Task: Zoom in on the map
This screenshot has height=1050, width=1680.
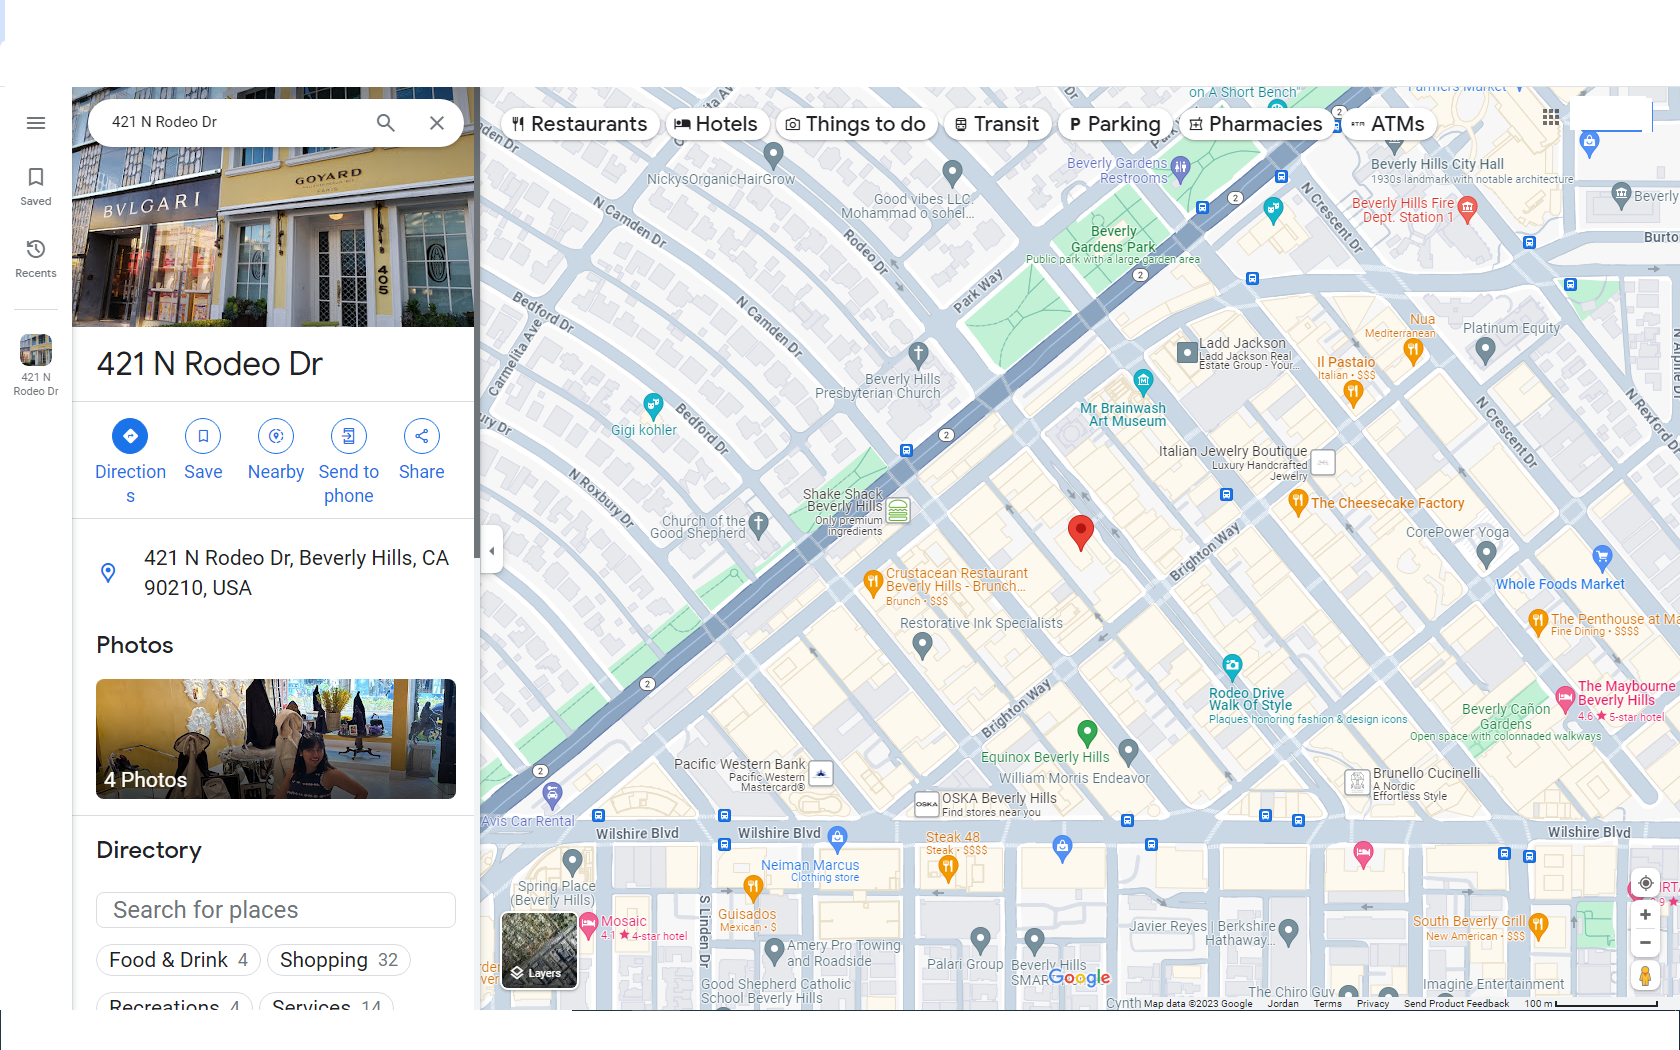Action: point(1645,915)
